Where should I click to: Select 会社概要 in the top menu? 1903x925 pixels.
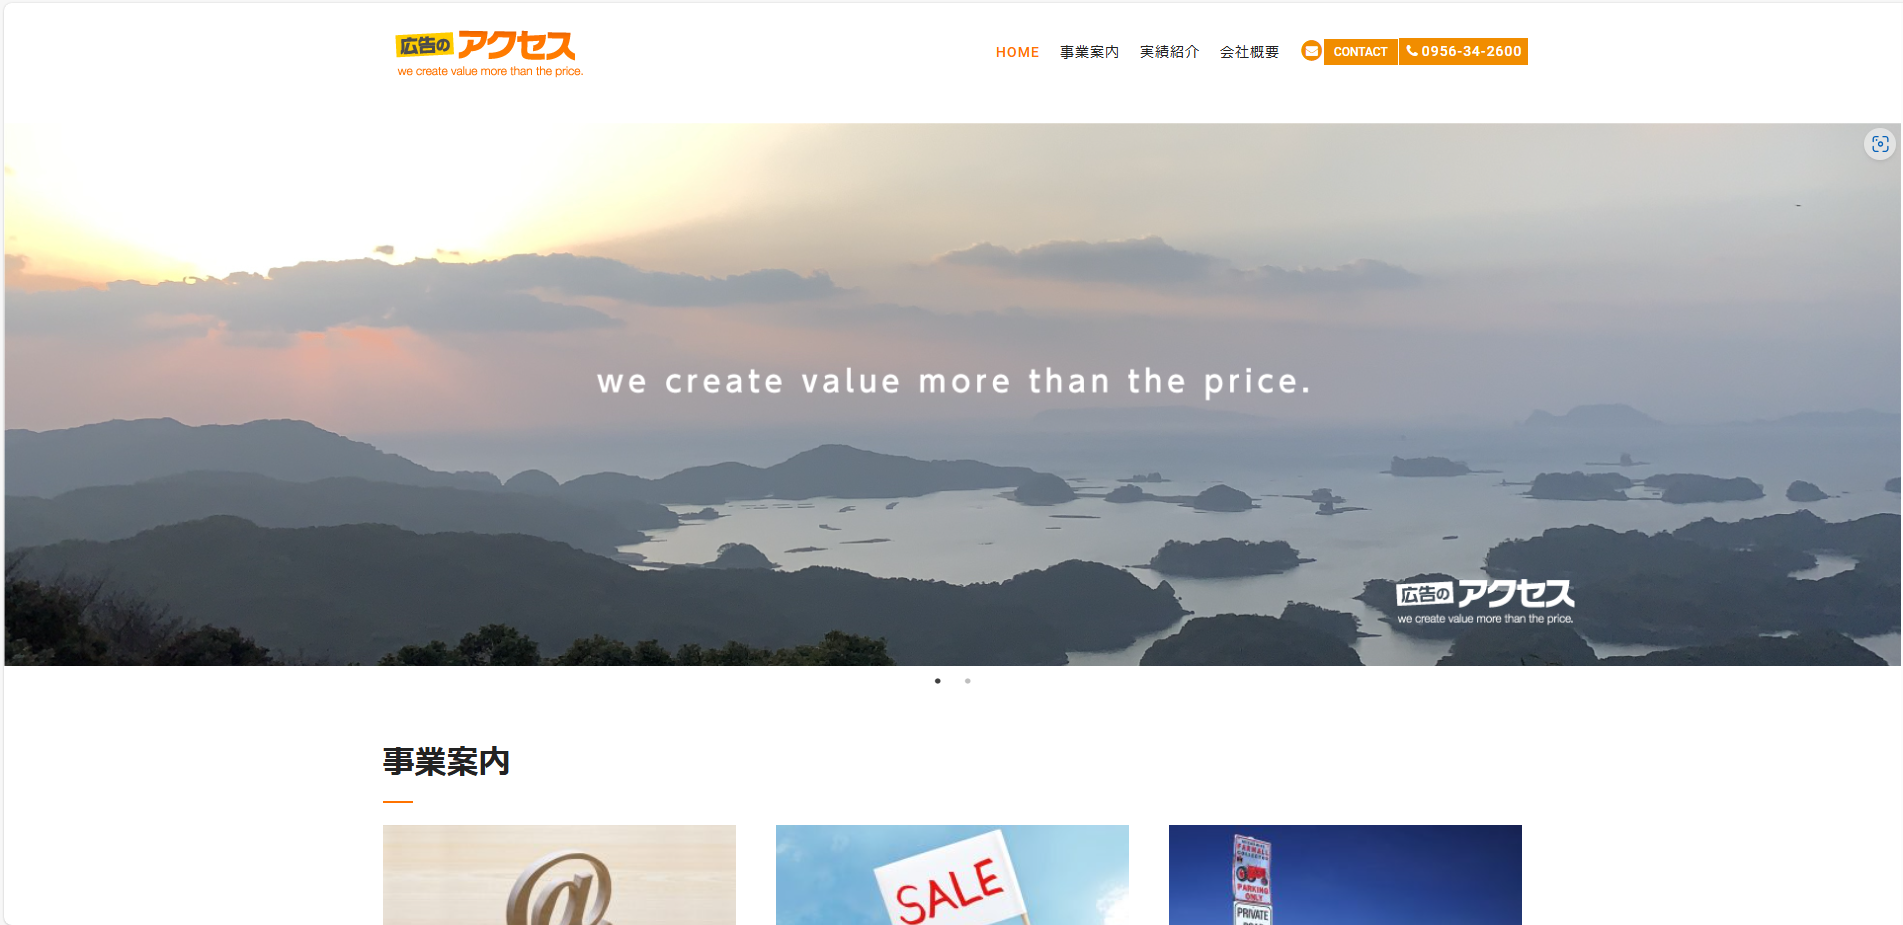click(x=1249, y=52)
